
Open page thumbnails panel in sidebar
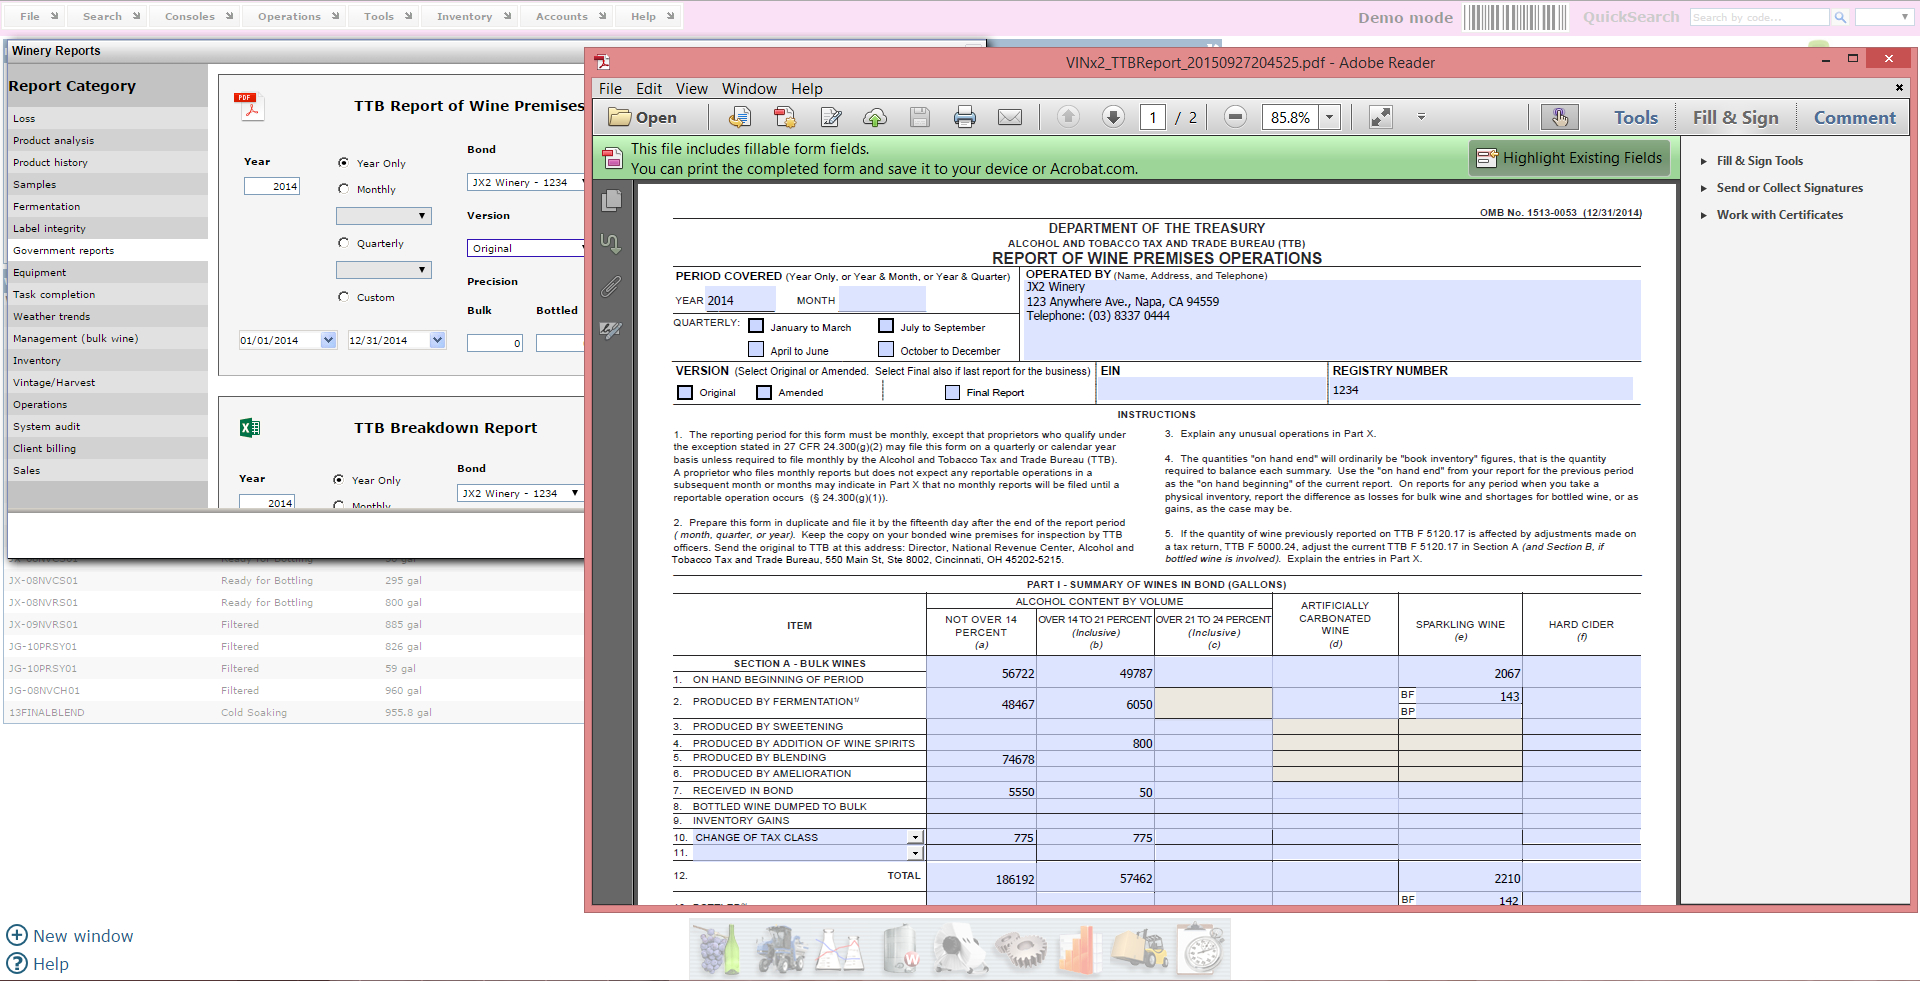click(611, 201)
